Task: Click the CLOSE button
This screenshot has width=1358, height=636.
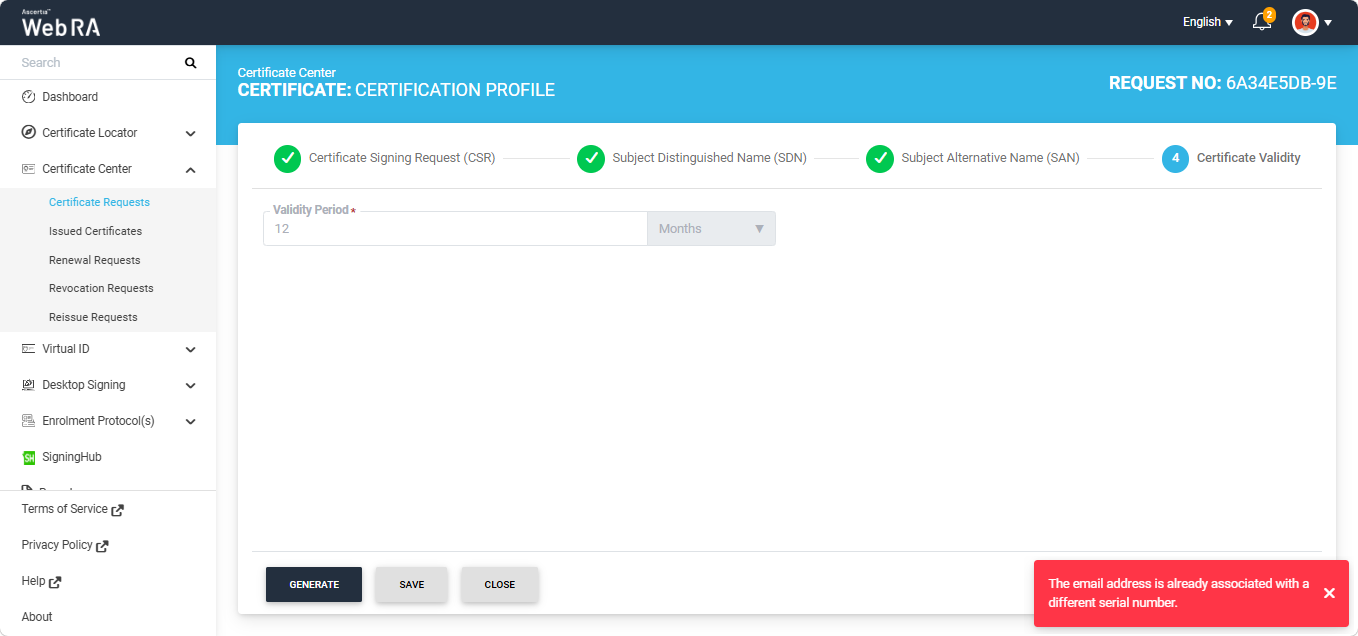Action: (x=500, y=585)
